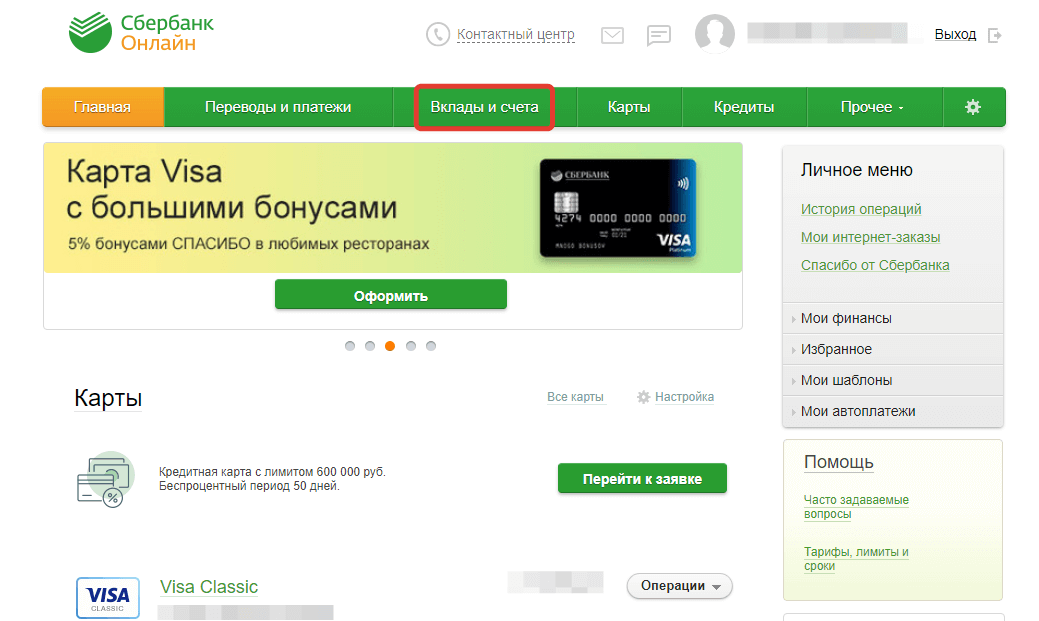The height and width of the screenshot is (621, 1039).
Task: Click '5% бонусами СПАСИБО' banner subtitle
Action: [x=248, y=244]
